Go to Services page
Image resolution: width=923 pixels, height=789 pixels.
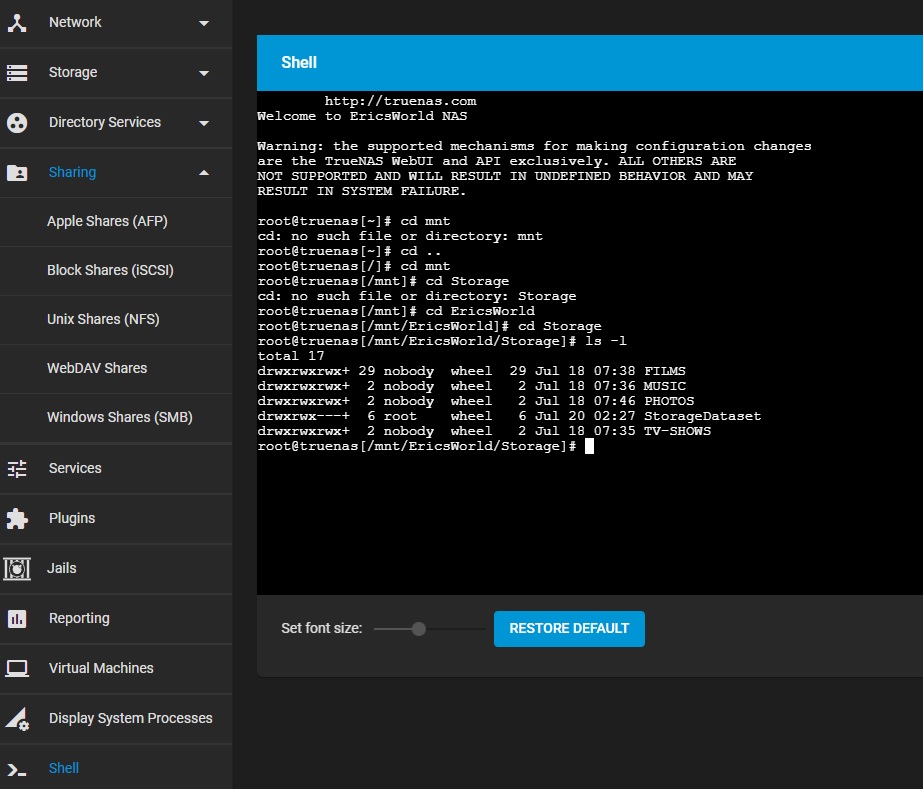click(75, 468)
